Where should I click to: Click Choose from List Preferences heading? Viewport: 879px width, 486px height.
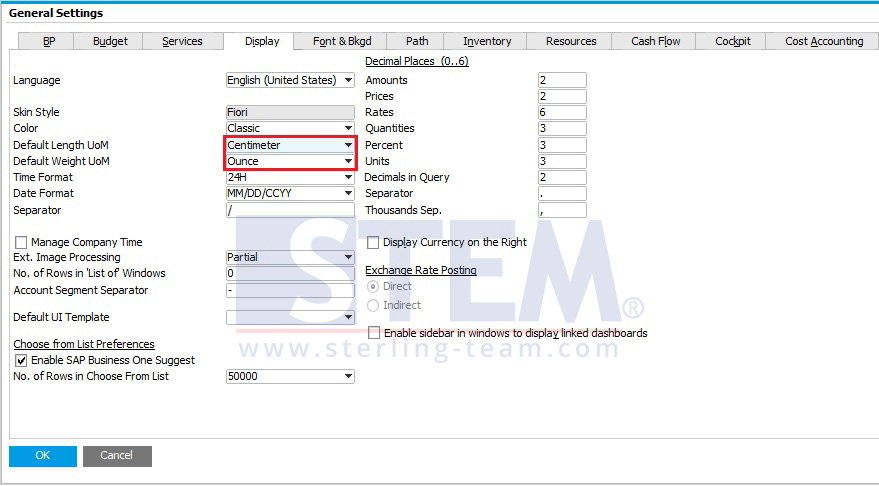click(x=84, y=344)
